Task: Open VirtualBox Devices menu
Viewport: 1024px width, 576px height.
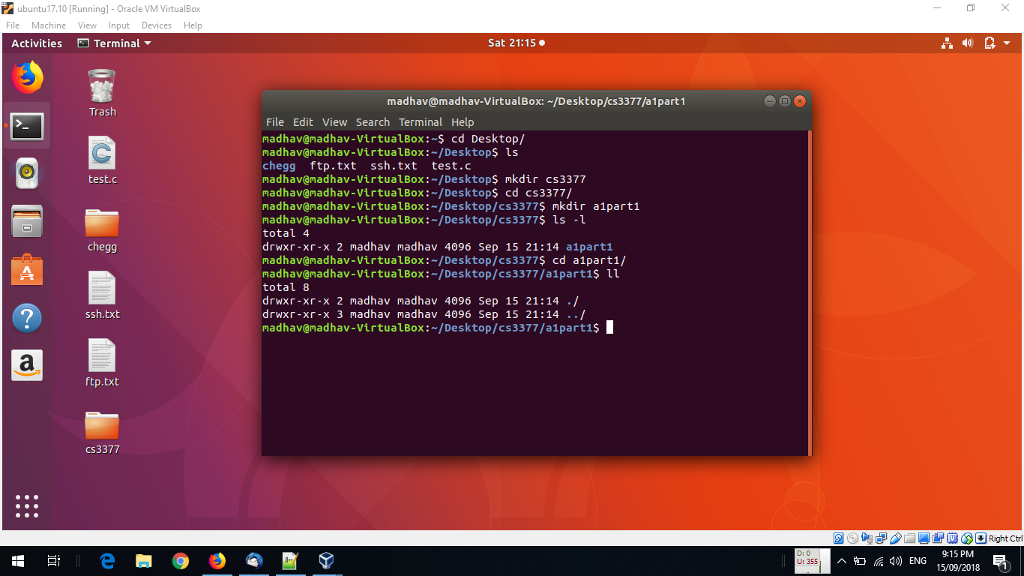Action: pyautogui.click(x=156, y=25)
